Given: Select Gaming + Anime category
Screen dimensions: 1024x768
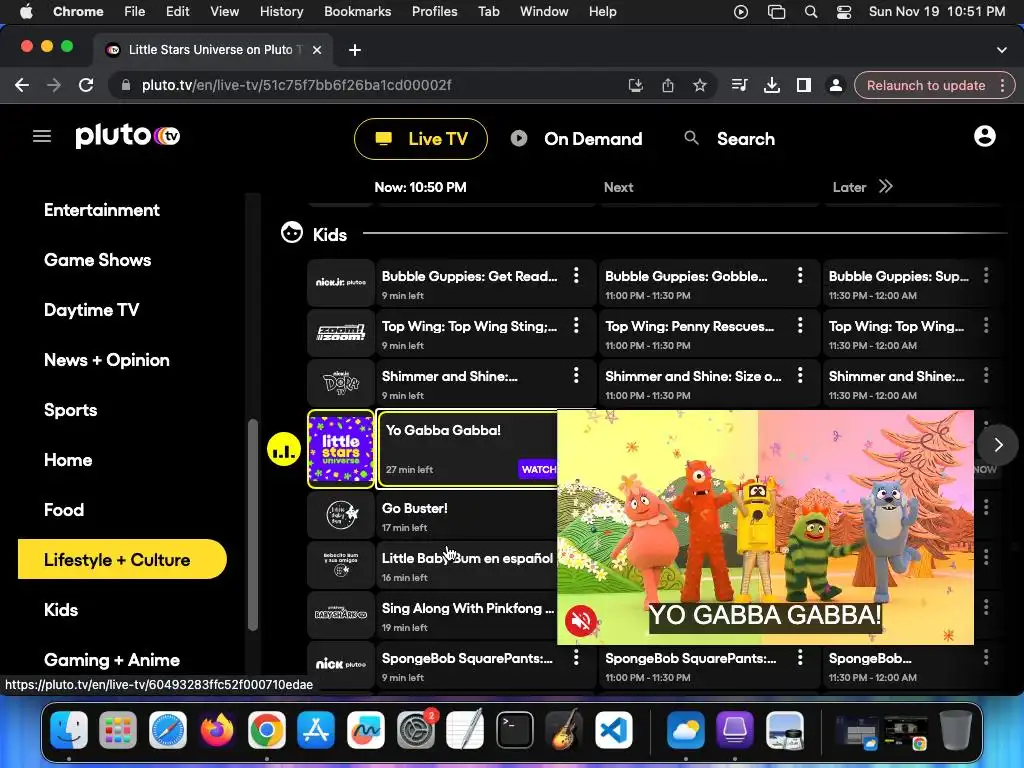Looking at the screenshot, I should [x=112, y=660].
